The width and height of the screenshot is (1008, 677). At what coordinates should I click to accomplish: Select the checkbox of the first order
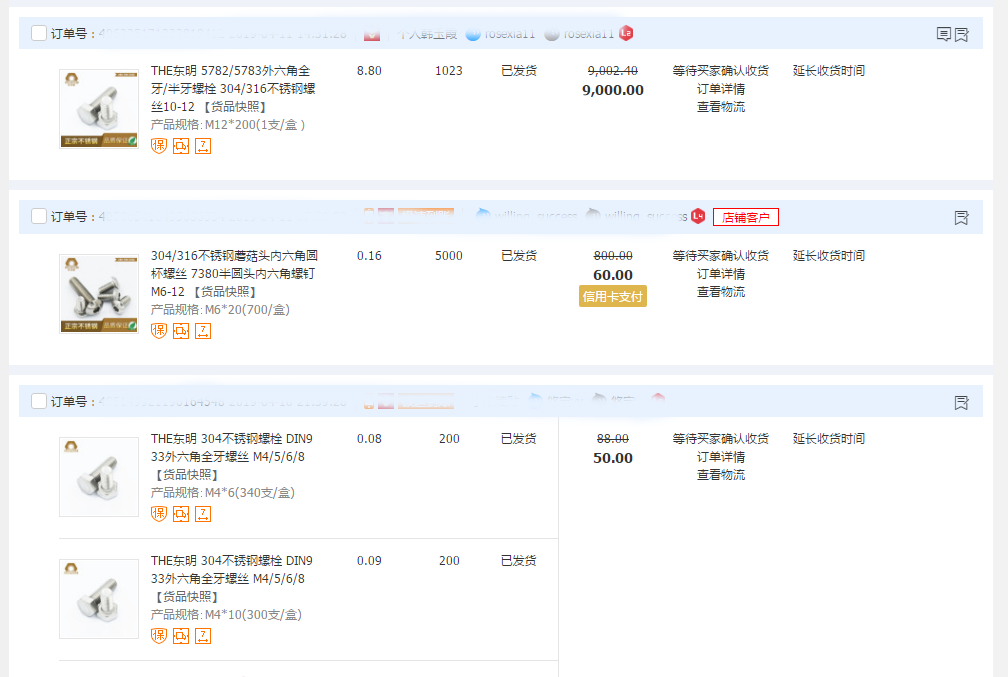[38, 32]
